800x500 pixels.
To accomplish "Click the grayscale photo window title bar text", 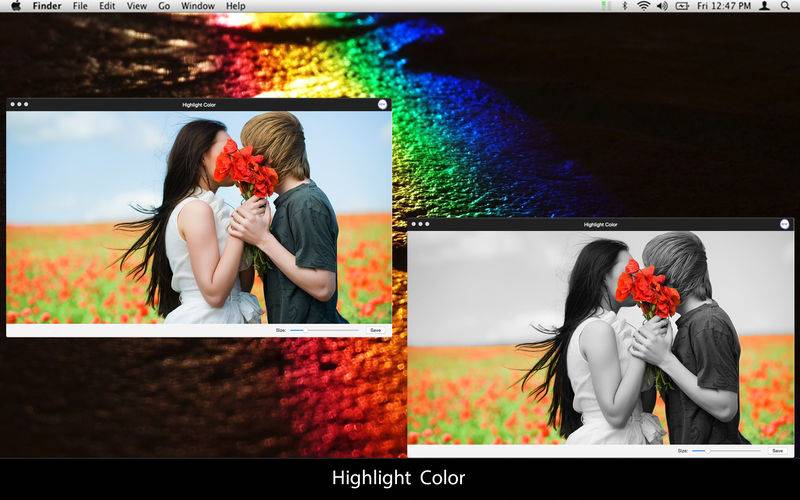I will (x=601, y=224).
